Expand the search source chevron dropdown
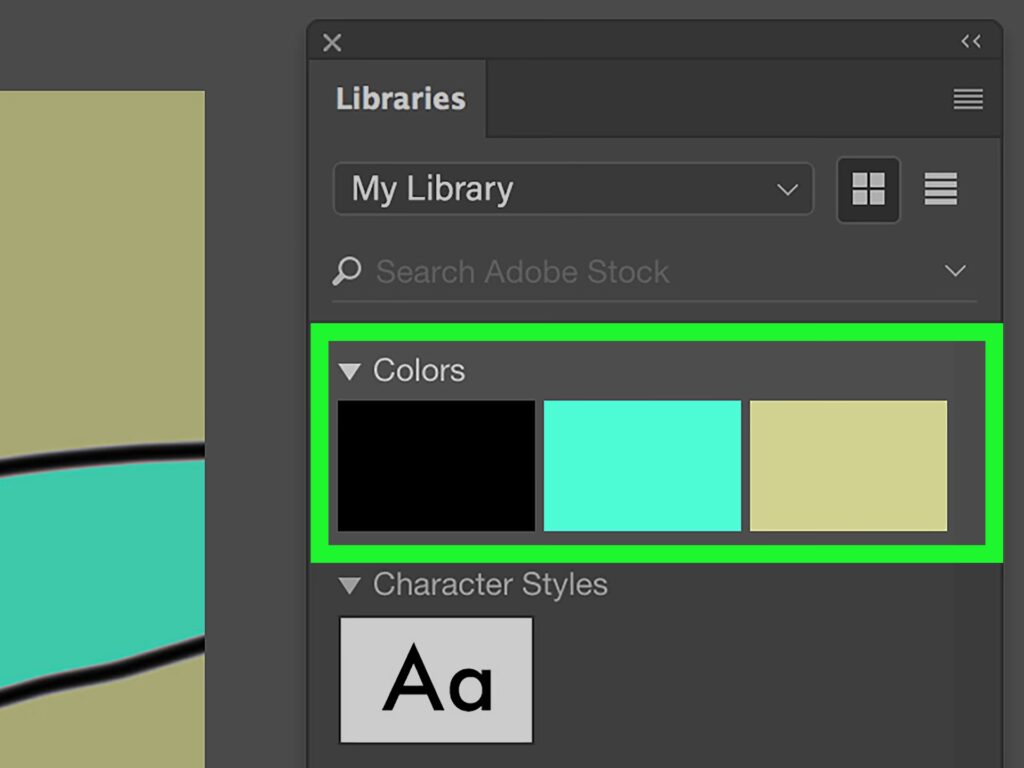 pos(955,271)
